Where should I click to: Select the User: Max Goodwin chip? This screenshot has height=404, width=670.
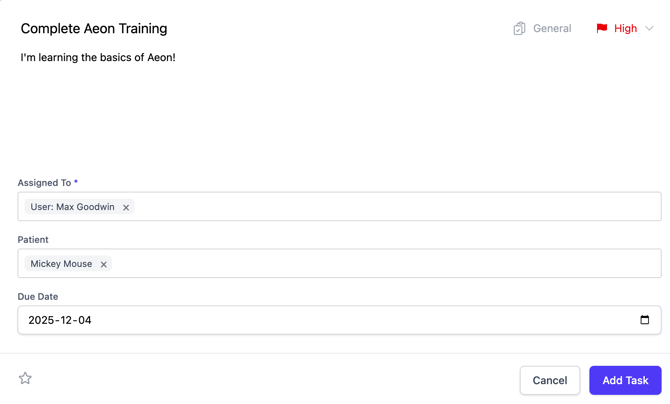(x=72, y=207)
